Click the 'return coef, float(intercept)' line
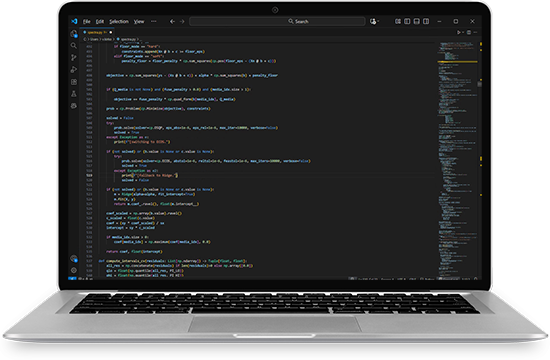The height and width of the screenshot is (360, 550). click(x=134, y=252)
